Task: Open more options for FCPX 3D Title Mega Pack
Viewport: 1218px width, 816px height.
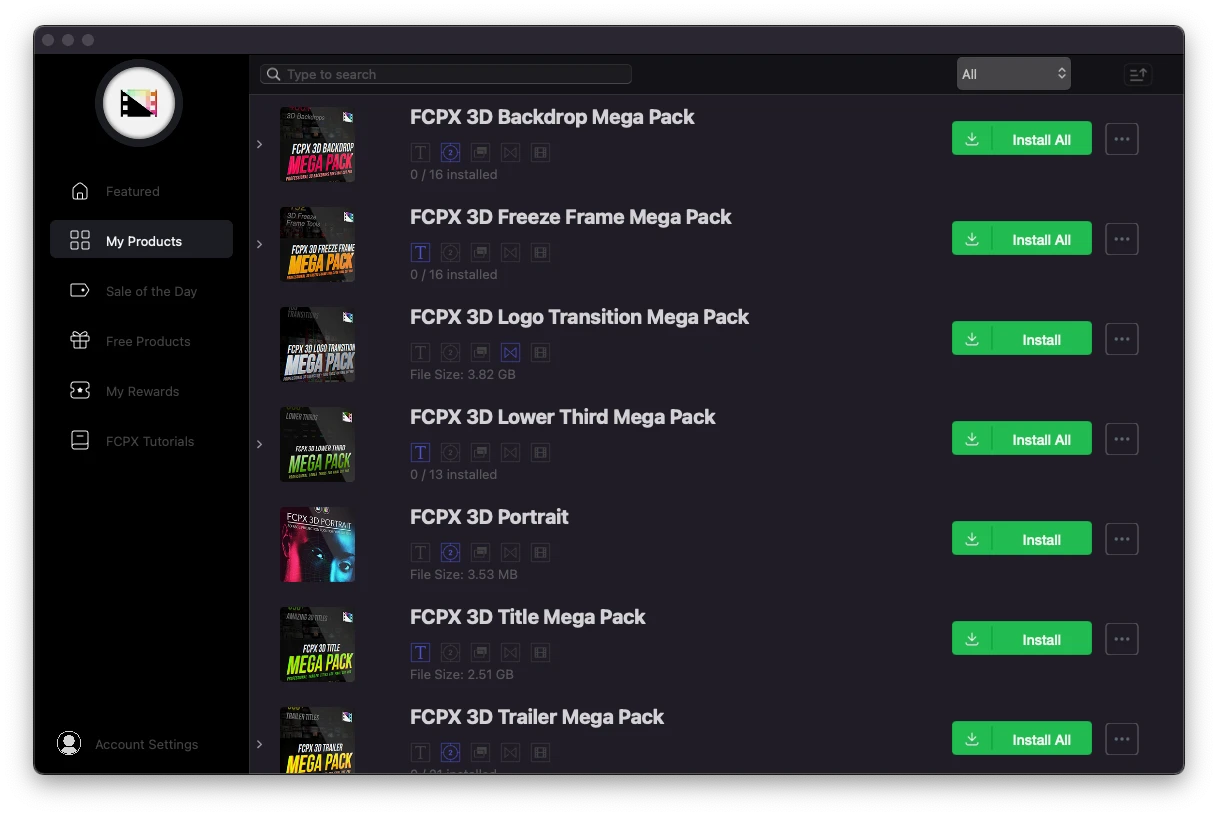Action: [x=1122, y=639]
